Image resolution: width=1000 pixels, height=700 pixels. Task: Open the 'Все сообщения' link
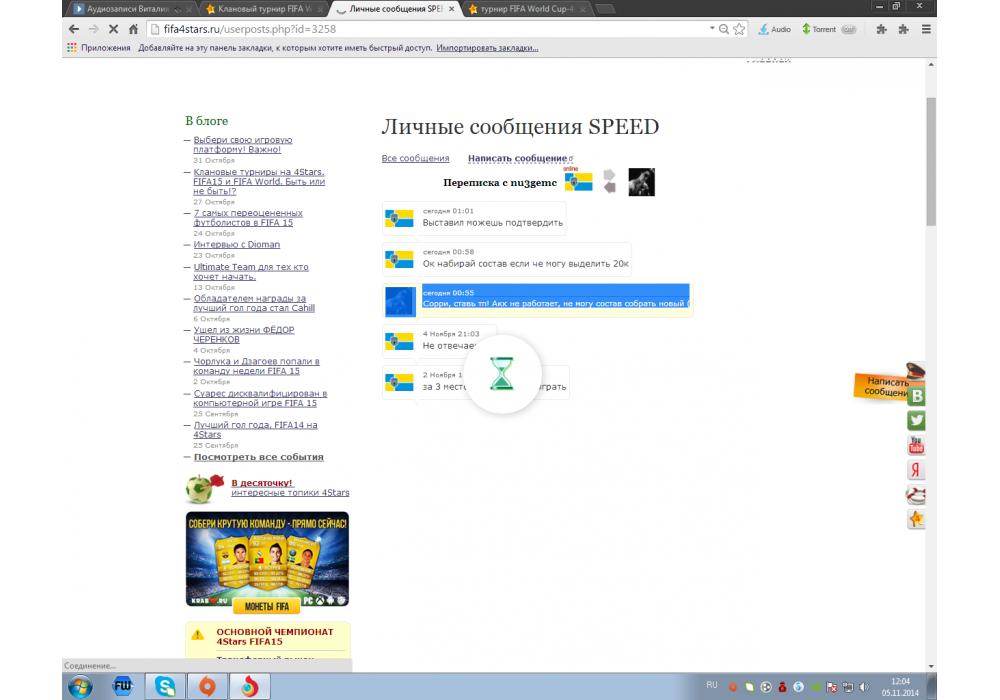pyautogui.click(x=415, y=158)
